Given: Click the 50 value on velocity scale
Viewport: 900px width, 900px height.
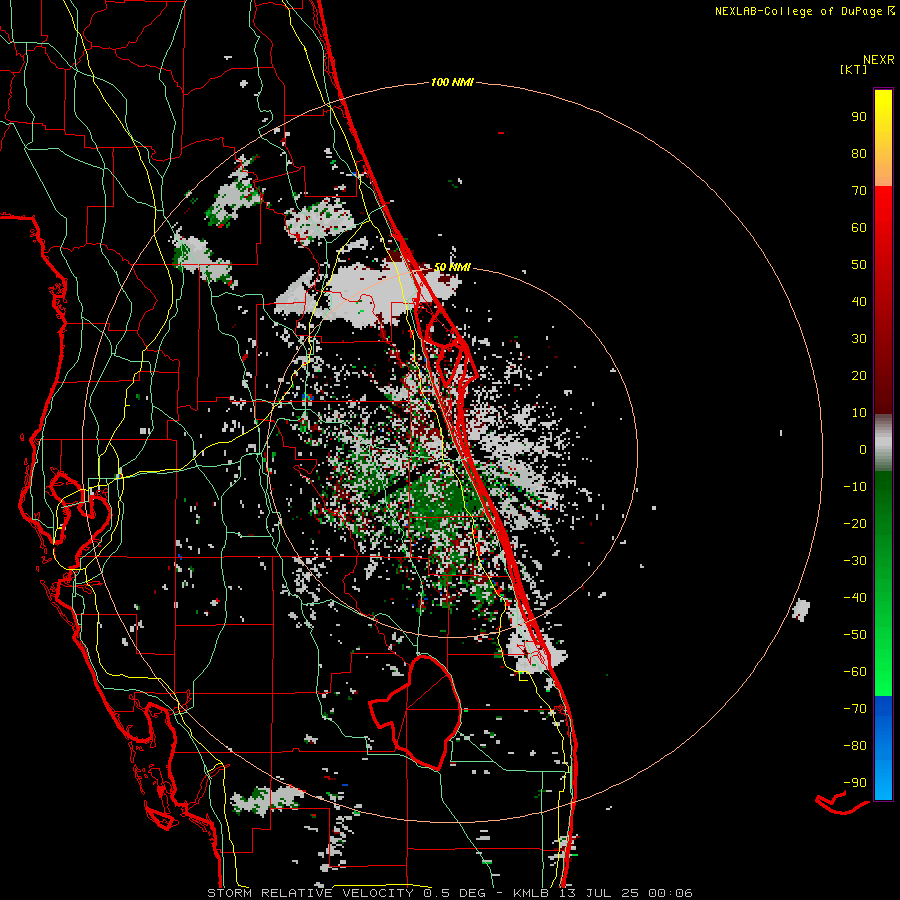Looking at the screenshot, I should click(x=859, y=265).
